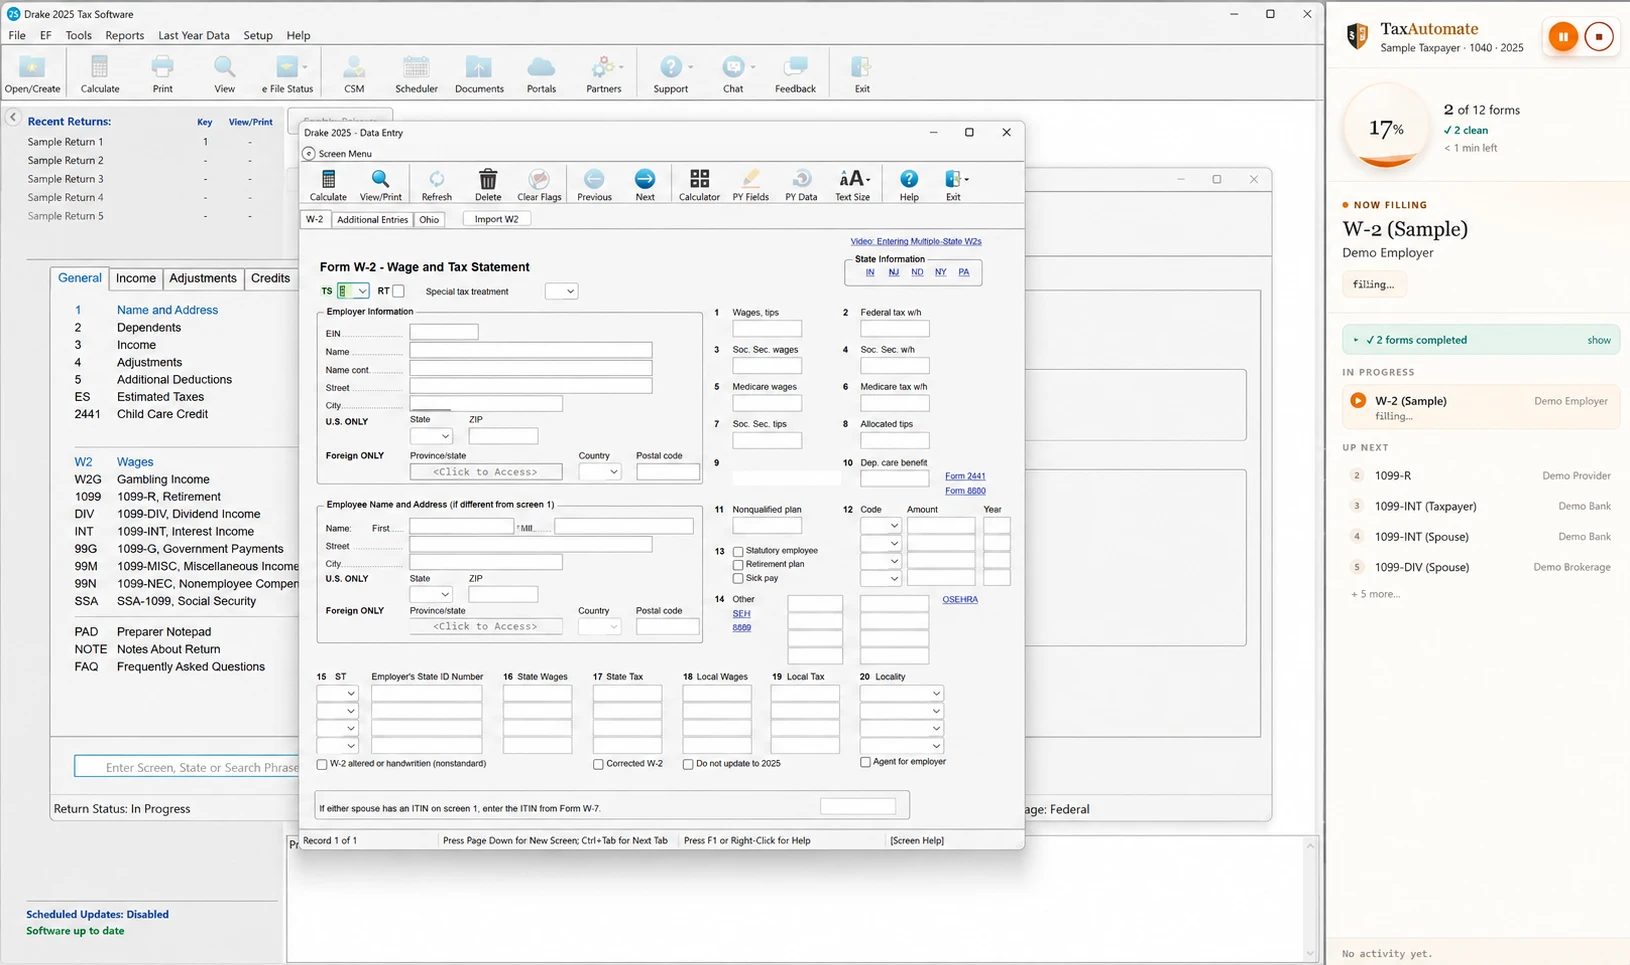1630x965 pixels.
Task: Open the Reports menu
Action: (x=125, y=35)
